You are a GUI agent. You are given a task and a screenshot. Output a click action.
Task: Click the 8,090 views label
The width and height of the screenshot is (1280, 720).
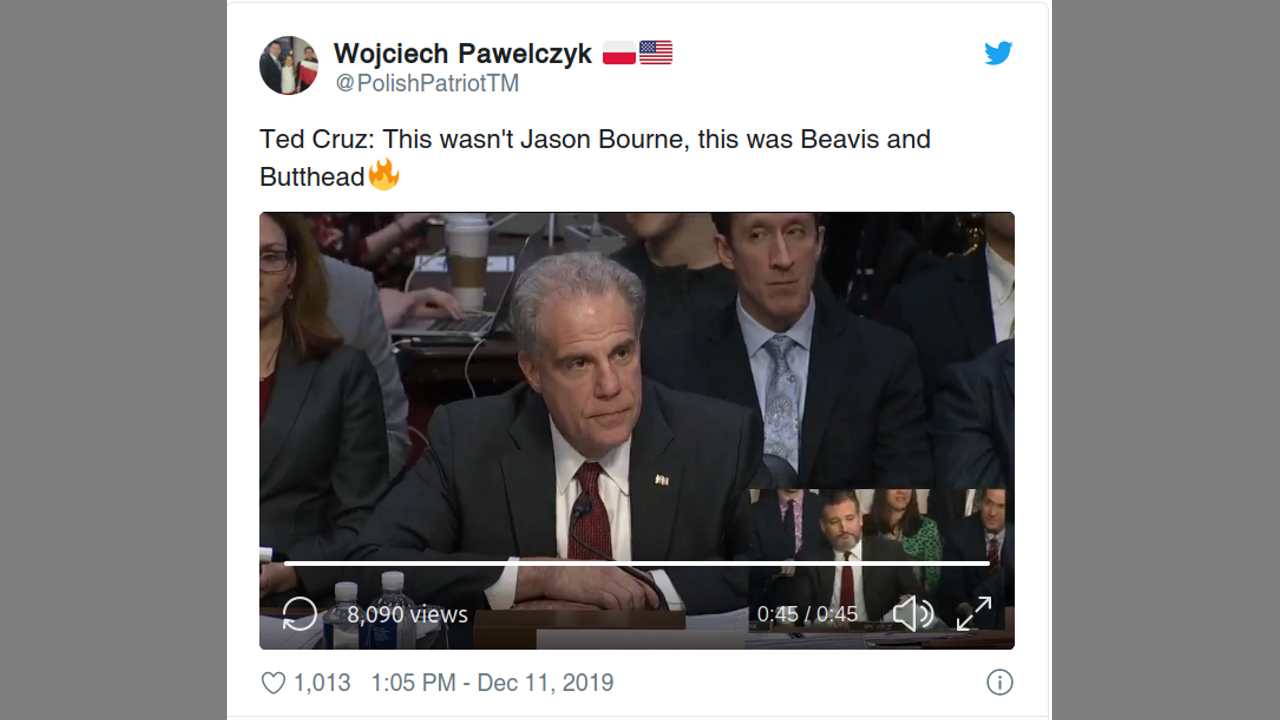point(407,614)
